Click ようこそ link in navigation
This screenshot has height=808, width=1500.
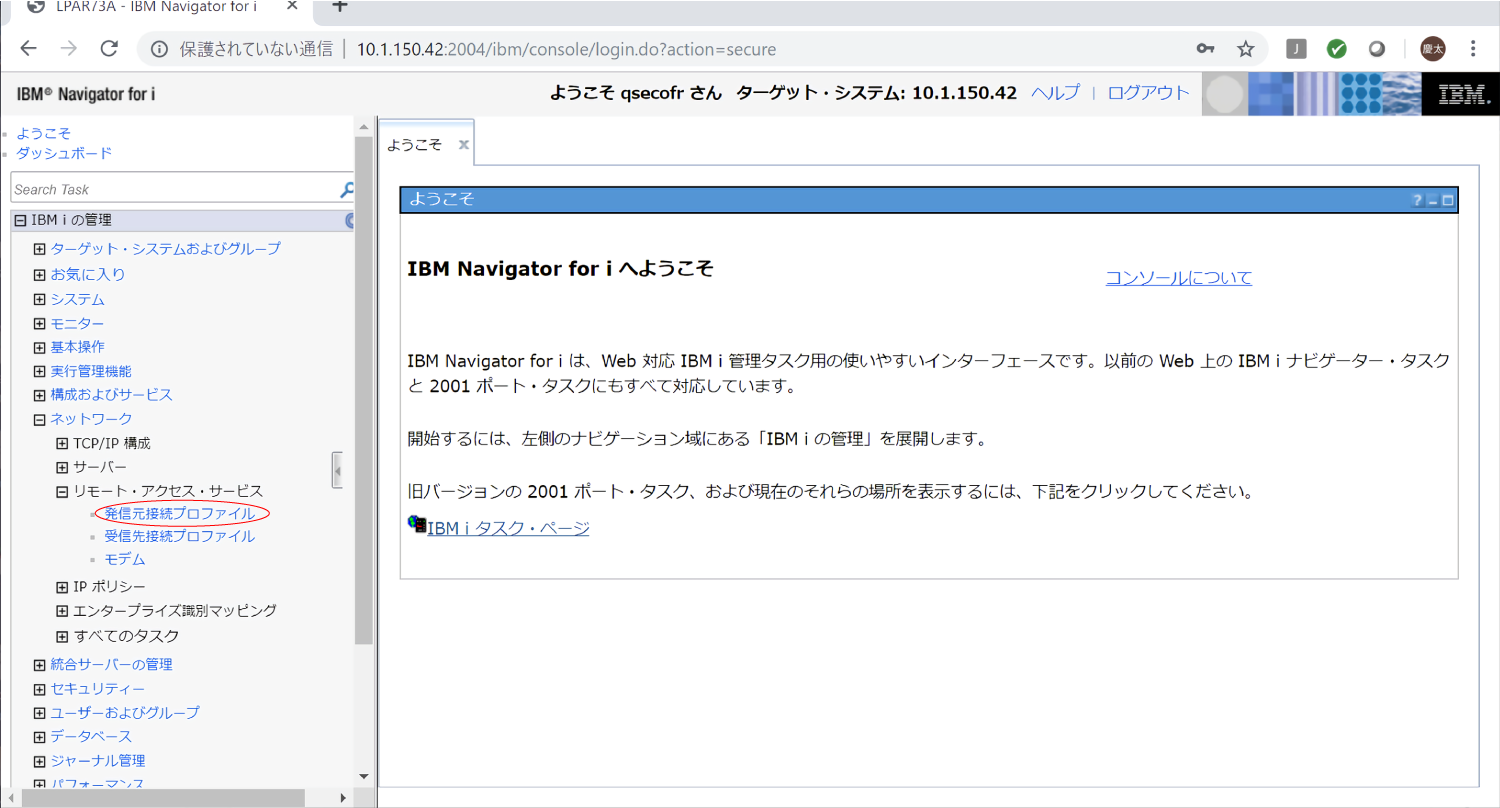pyautogui.click(x=43, y=133)
